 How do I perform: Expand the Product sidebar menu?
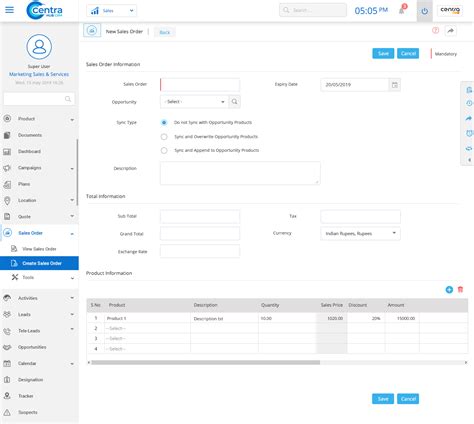[72, 119]
